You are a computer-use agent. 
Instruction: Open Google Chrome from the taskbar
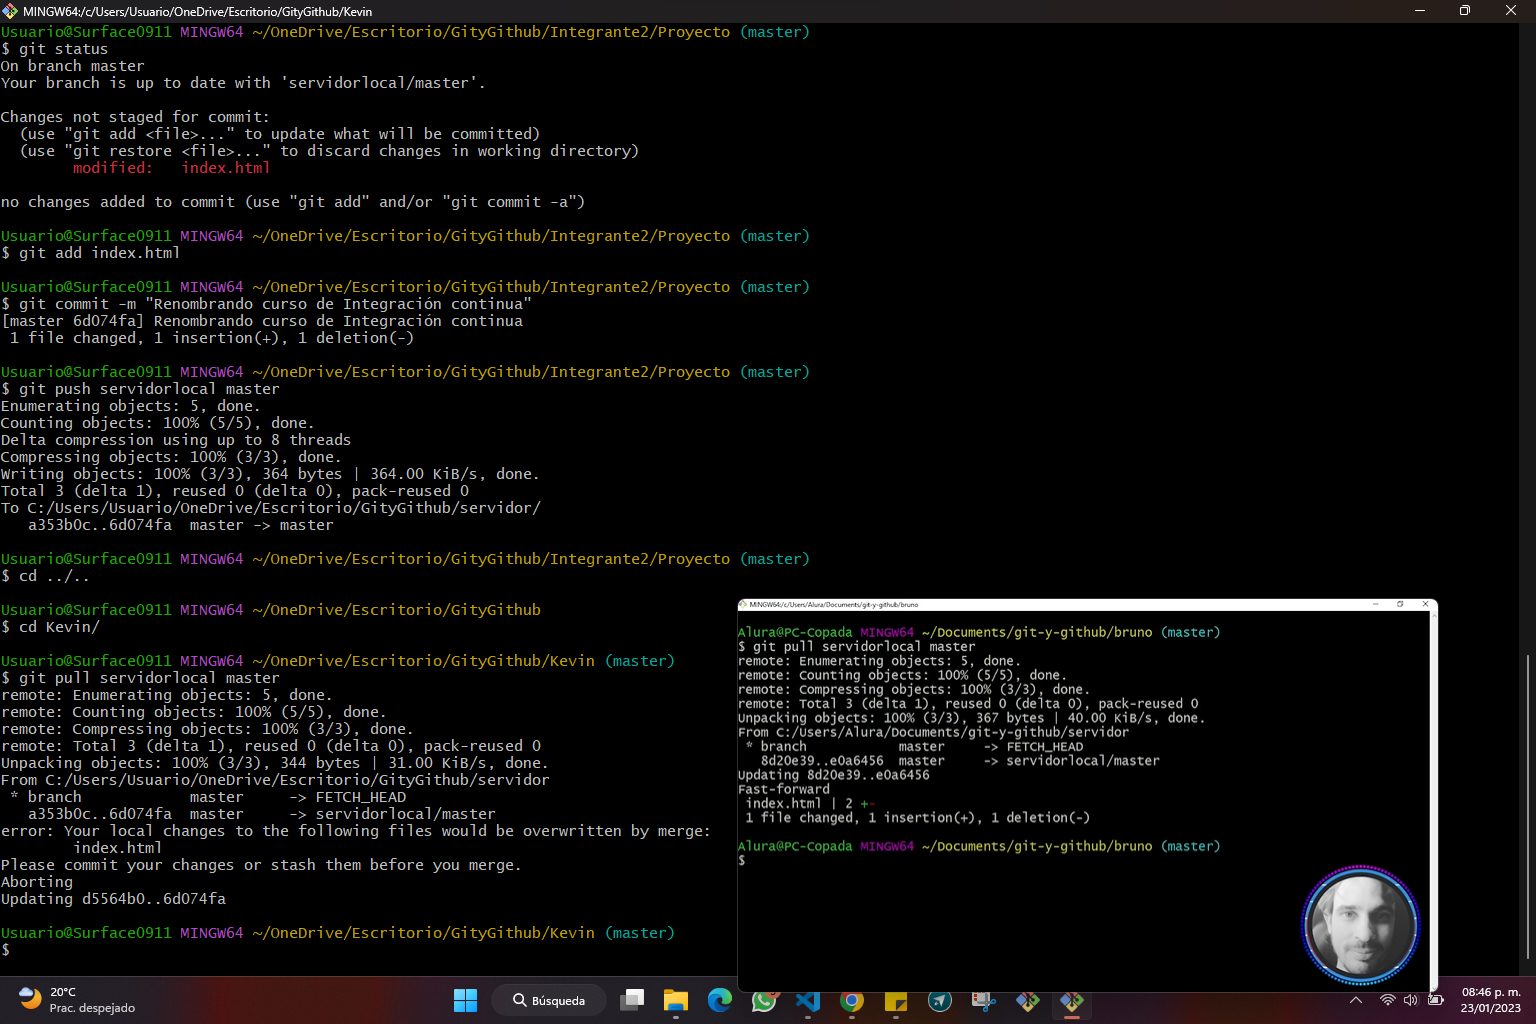[x=852, y=1000]
